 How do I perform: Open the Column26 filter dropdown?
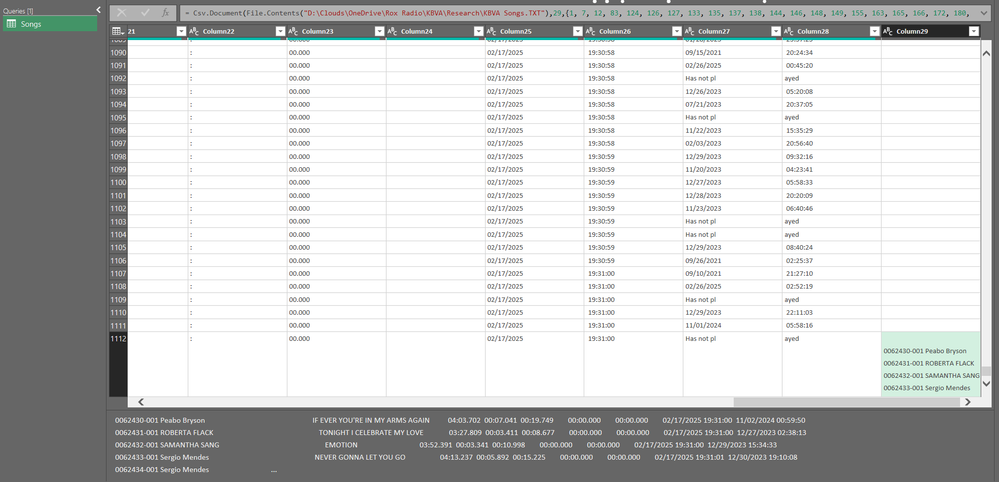coord(677,31)
